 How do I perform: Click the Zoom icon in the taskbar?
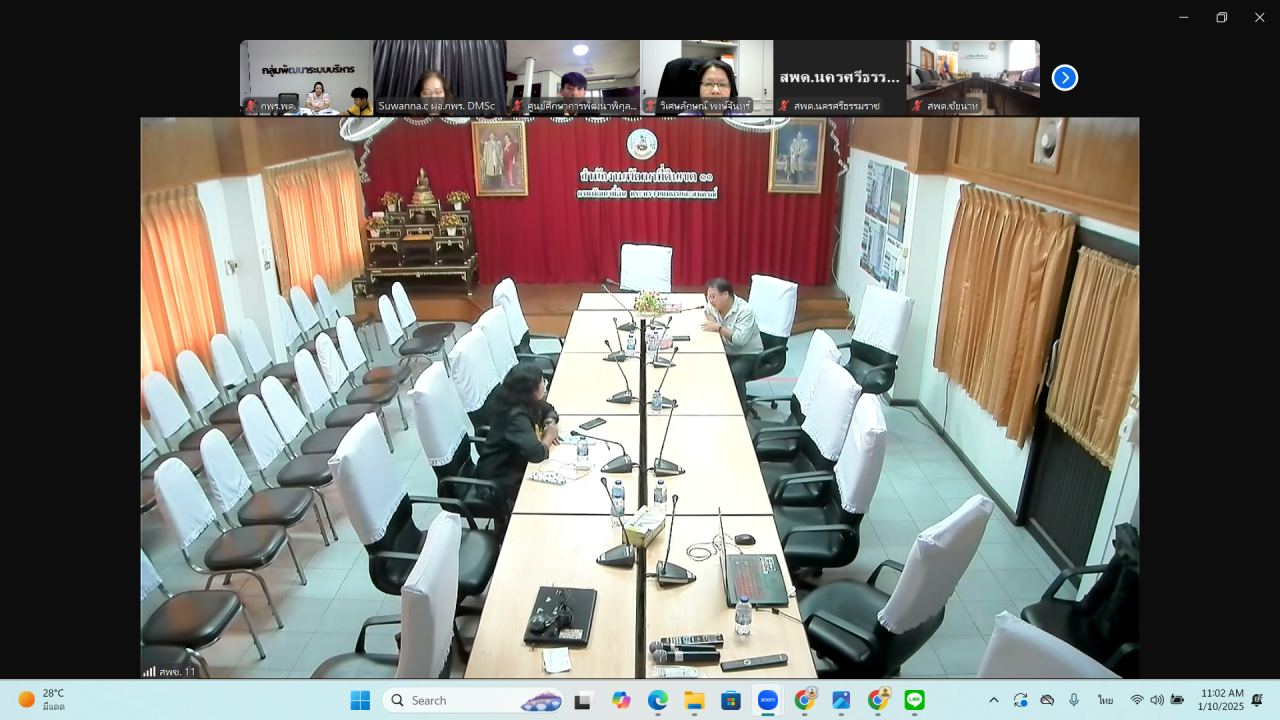(x=768, y=700)
